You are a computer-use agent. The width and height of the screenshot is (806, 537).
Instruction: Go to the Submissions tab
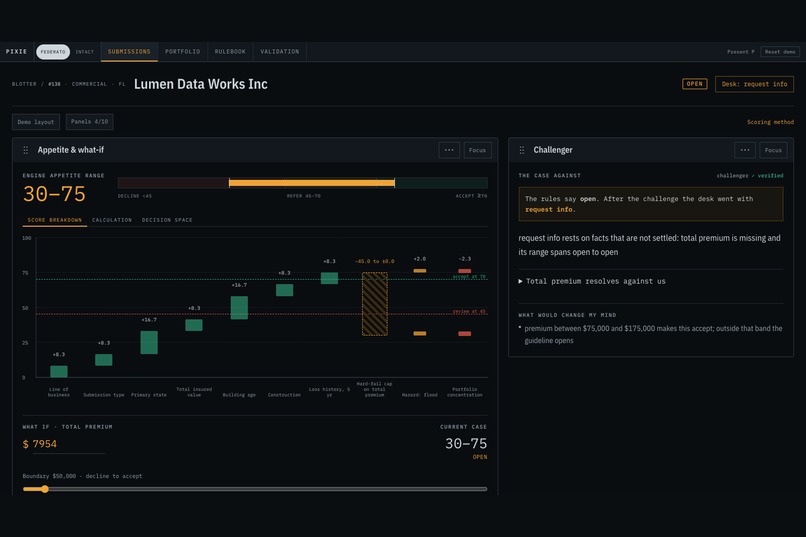[129, 52]
